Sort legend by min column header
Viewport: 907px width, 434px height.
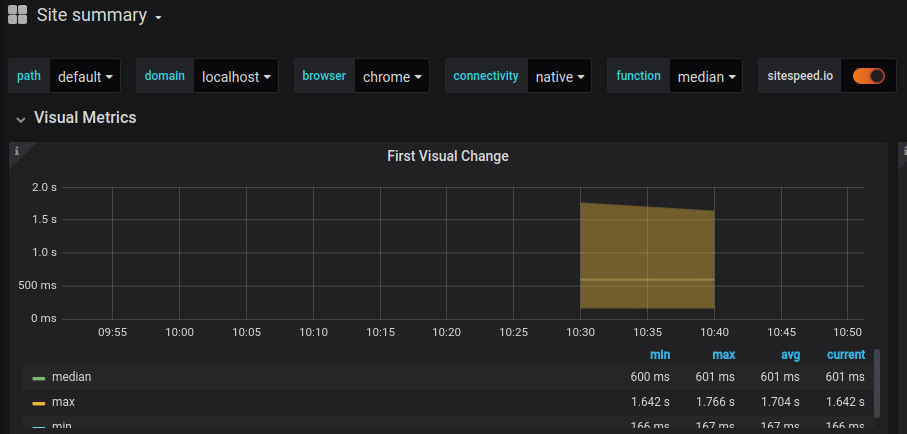coord(660,355)
